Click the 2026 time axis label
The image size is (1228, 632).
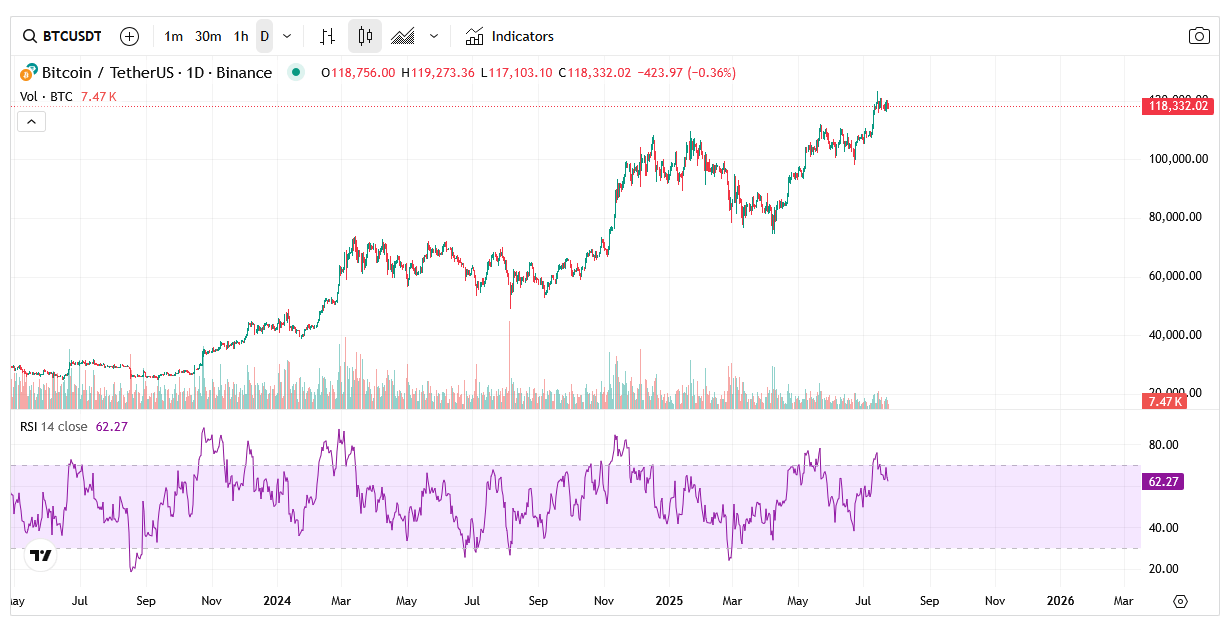point(1060,601)
